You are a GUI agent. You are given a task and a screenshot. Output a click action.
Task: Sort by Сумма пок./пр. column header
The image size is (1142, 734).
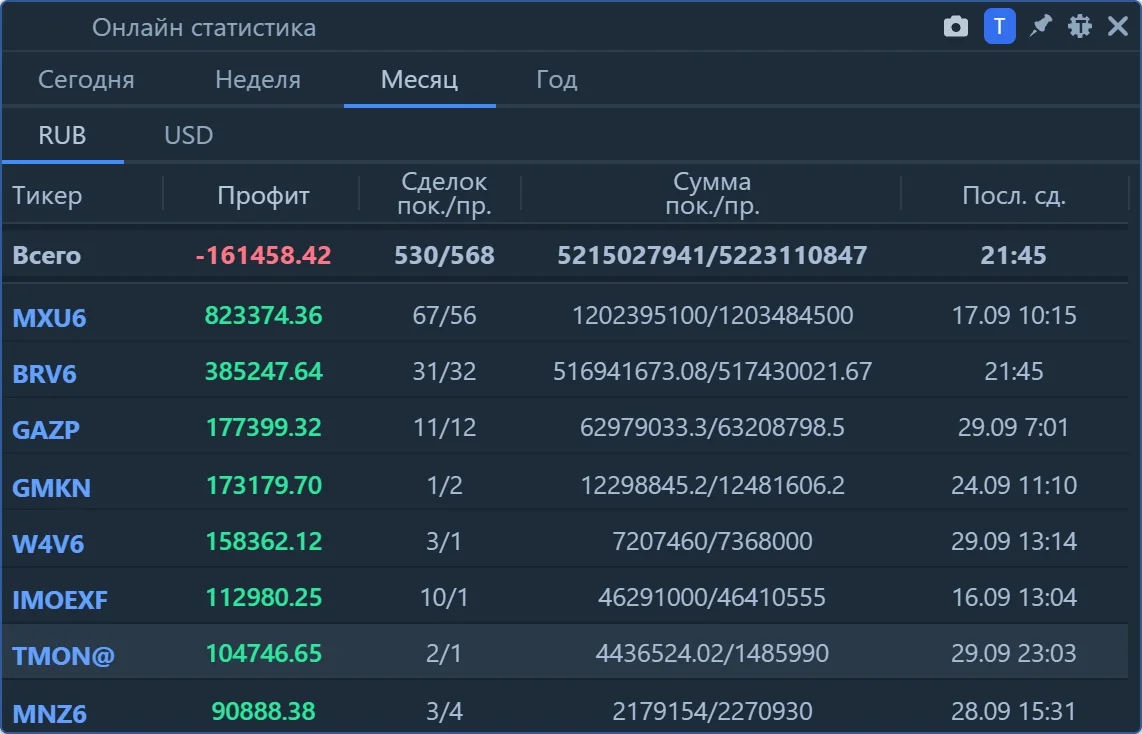(712, 194)
